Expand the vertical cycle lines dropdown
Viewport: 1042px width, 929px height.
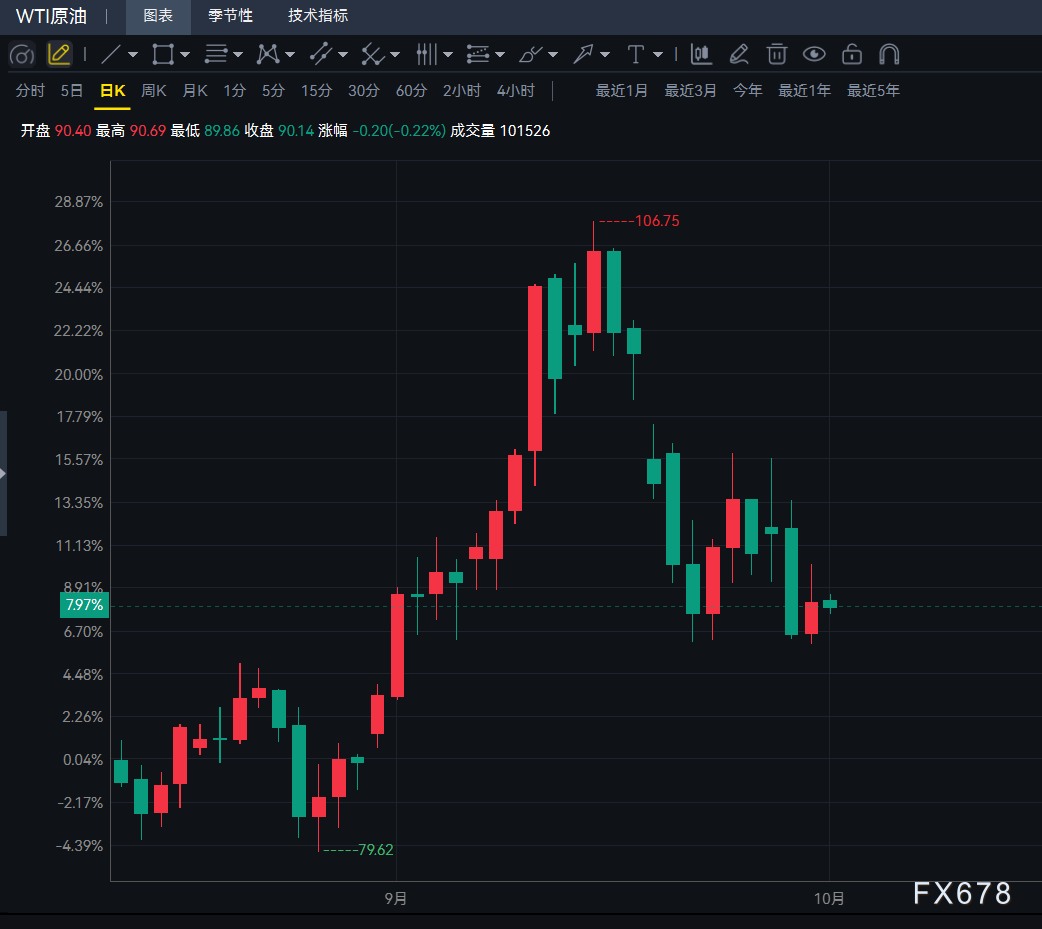(x=448, y=54)
